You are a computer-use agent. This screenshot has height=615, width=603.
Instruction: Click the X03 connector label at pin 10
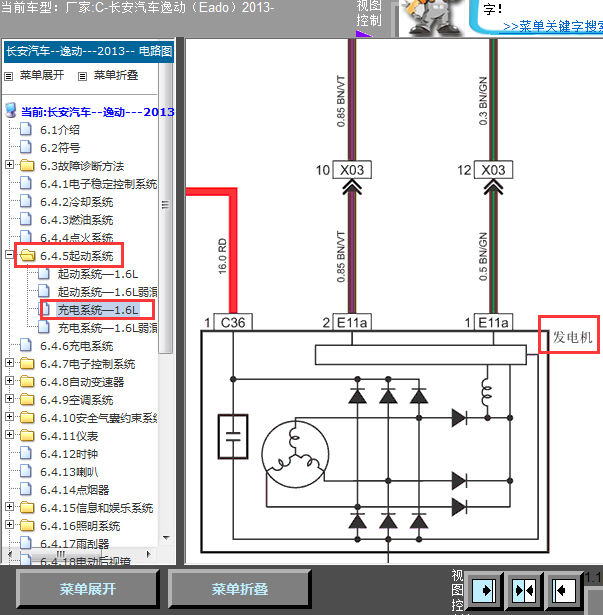click(x=352, y=170)
